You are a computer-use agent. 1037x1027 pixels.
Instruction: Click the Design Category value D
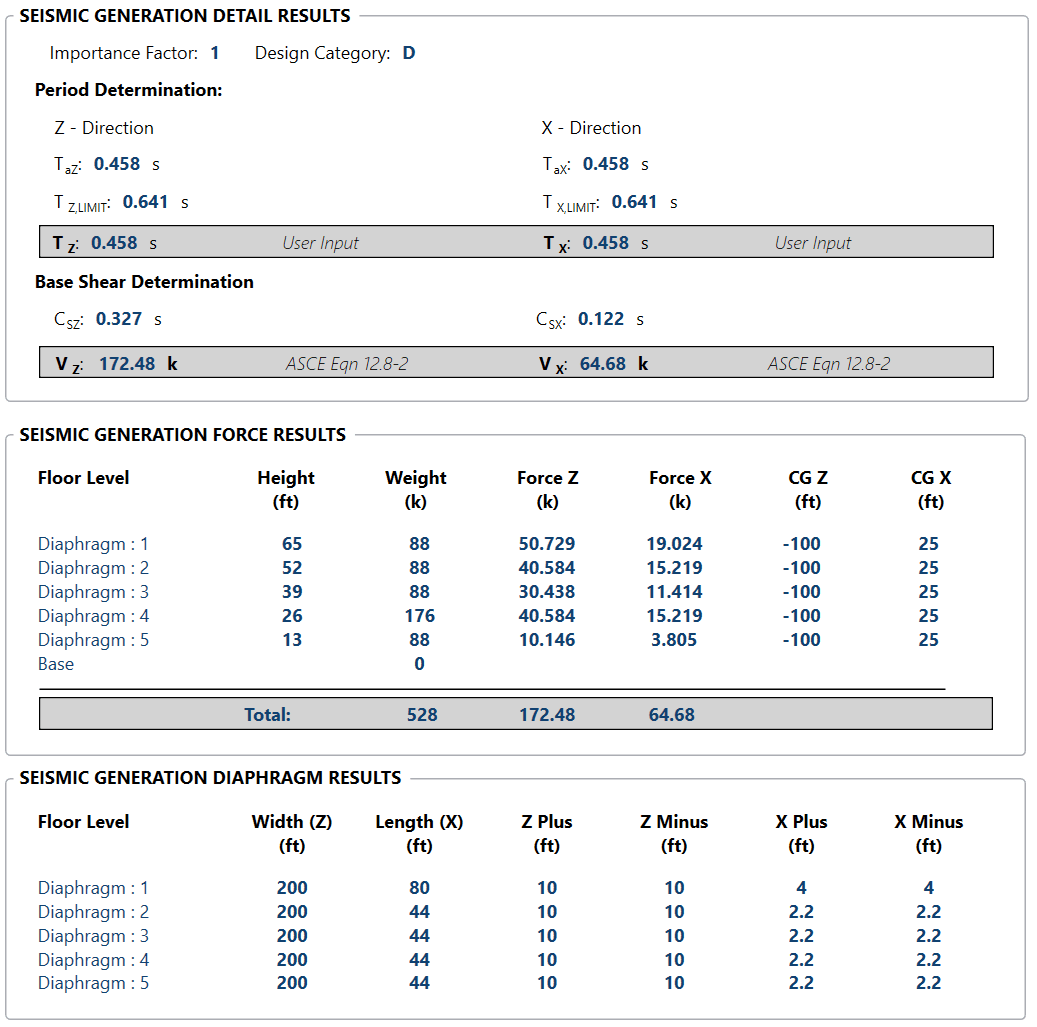coord(409,53)
